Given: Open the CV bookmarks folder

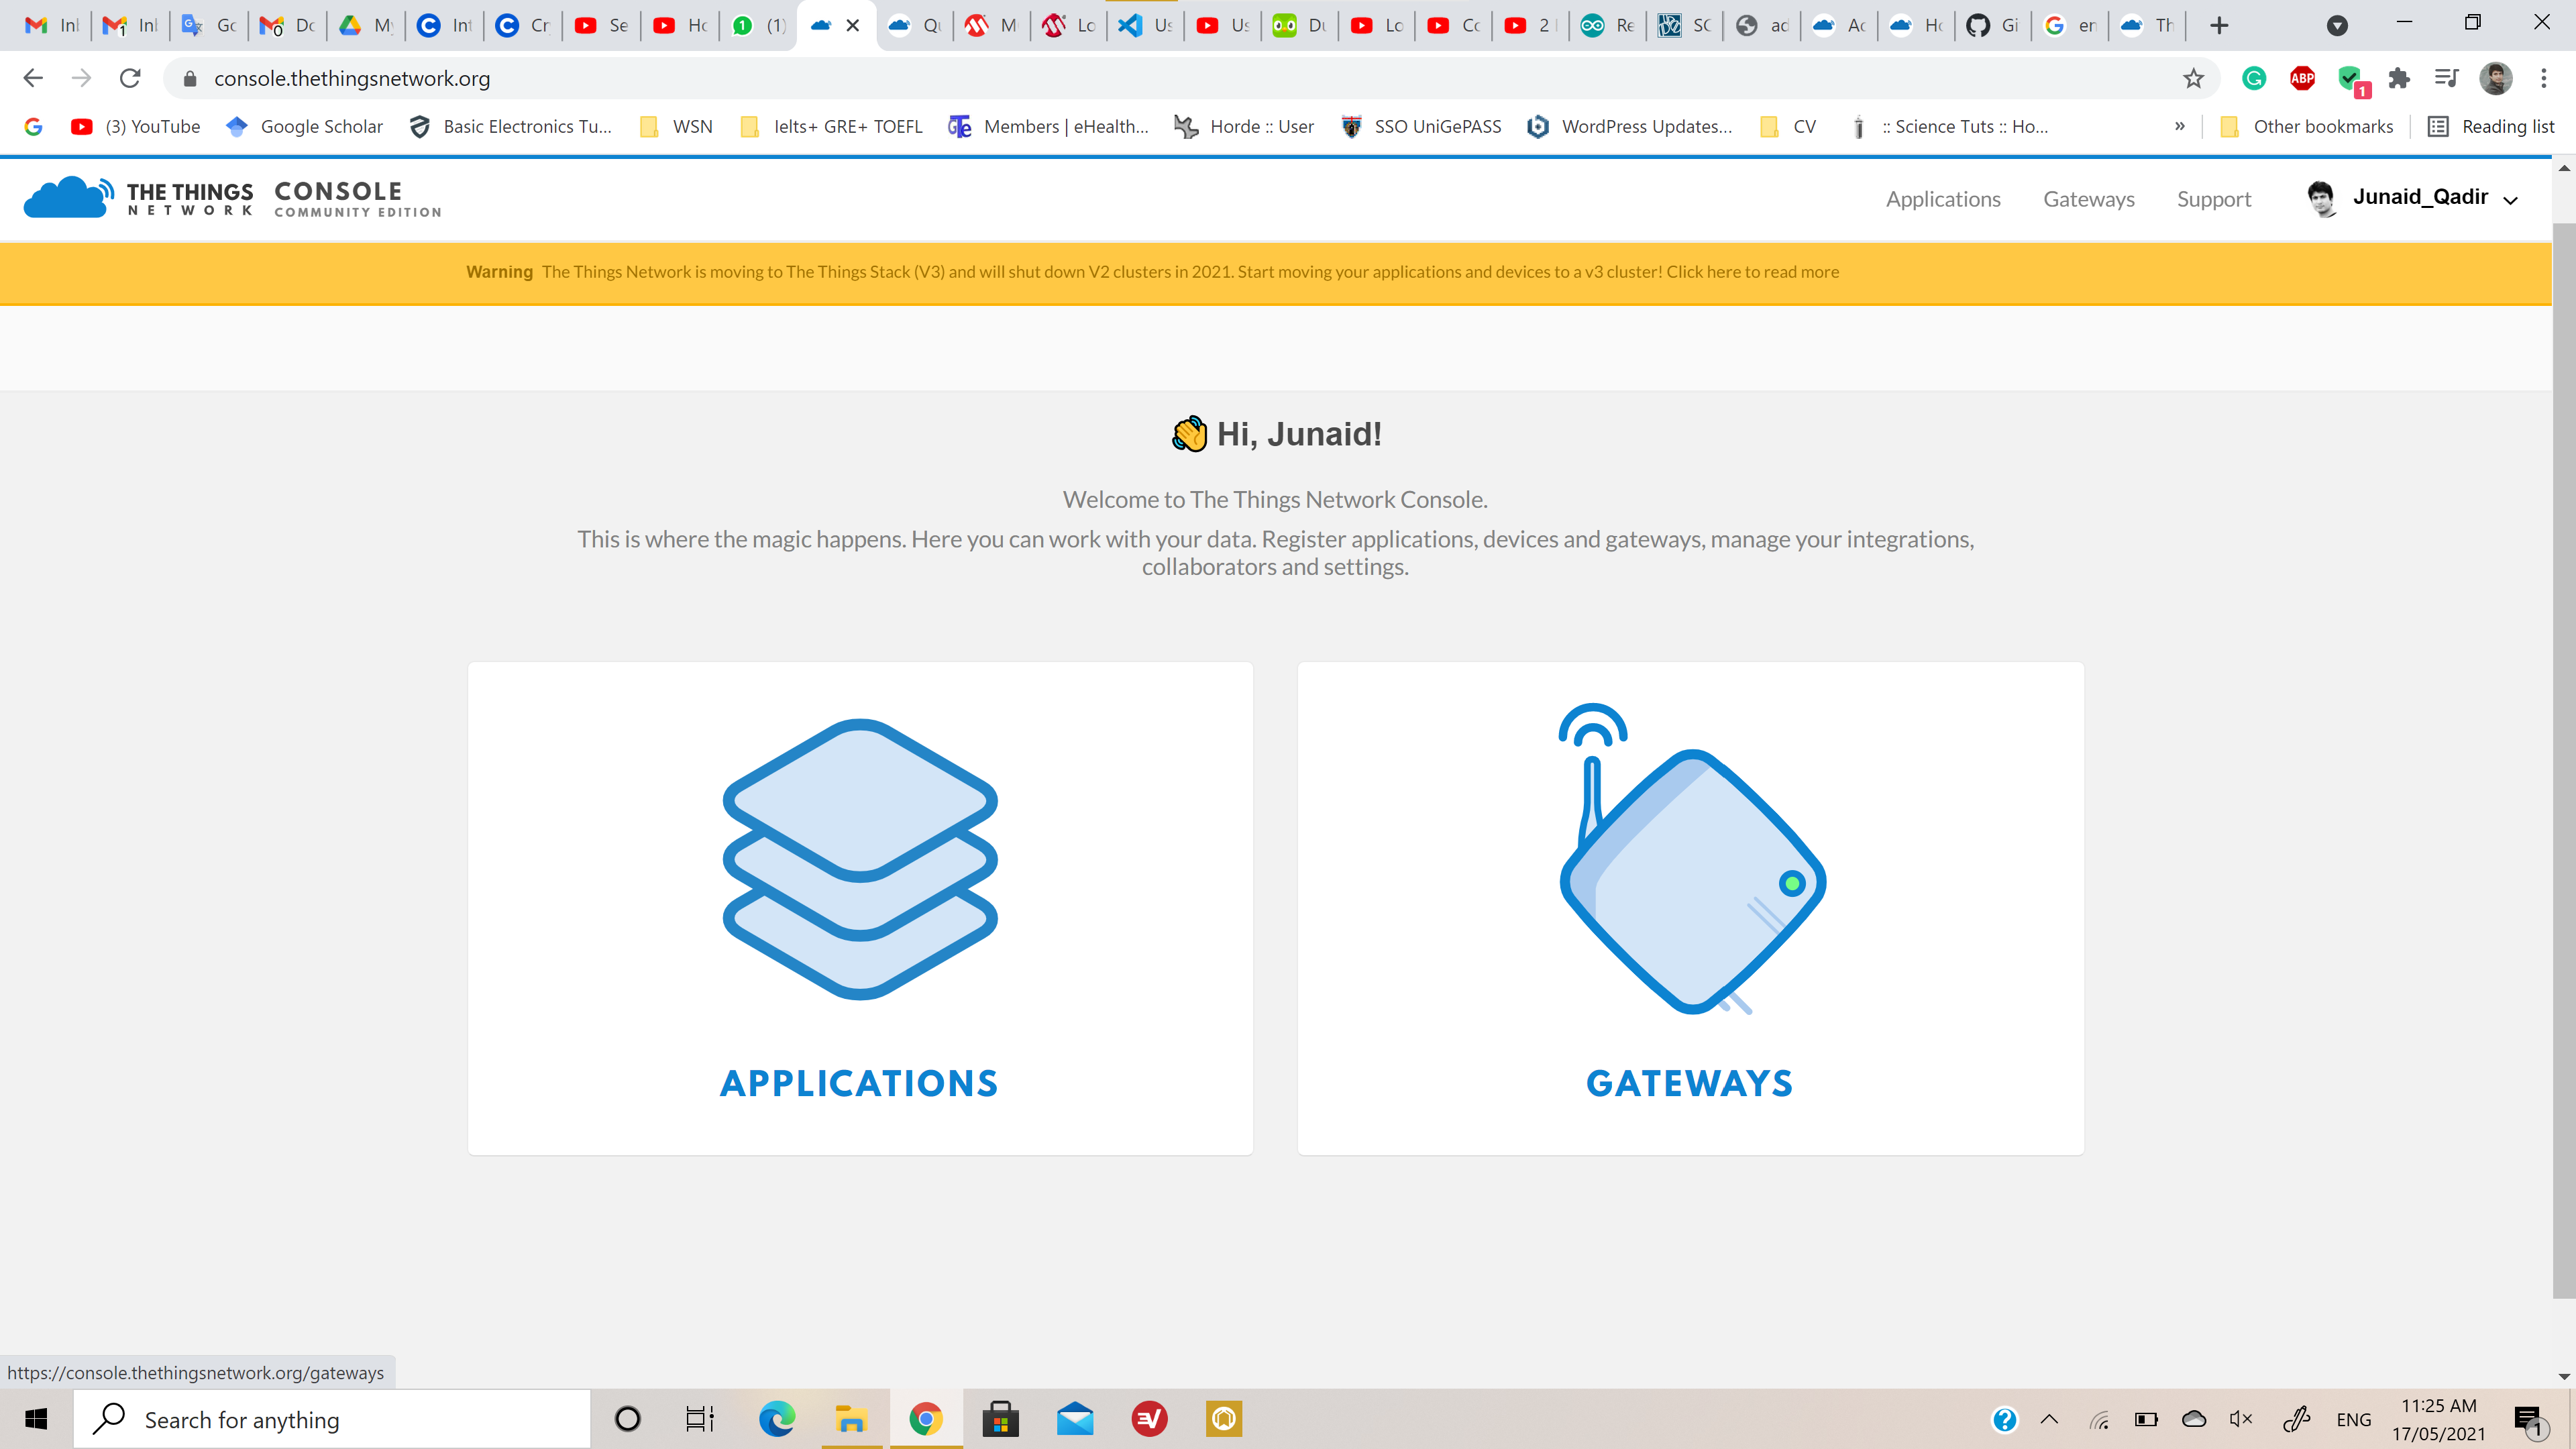Looking at the screenshot, I should pos(1788,126).
